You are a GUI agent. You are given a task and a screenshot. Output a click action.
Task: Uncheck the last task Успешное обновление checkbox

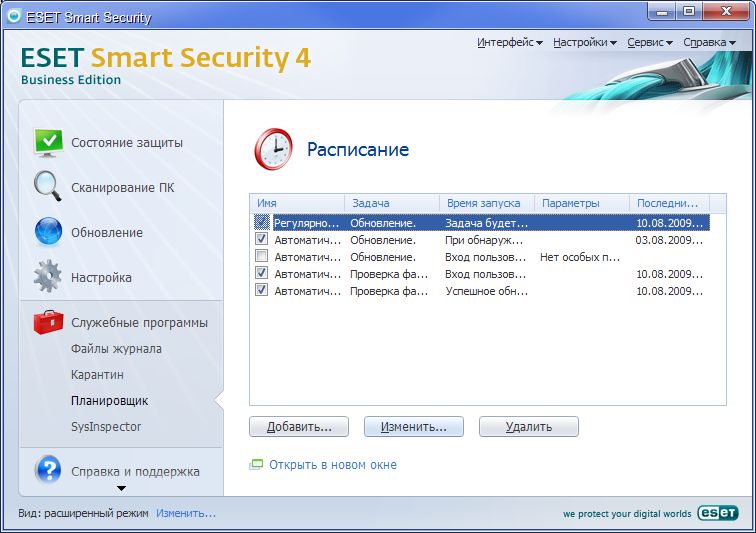pyautogui.click(x=261, y=290)
